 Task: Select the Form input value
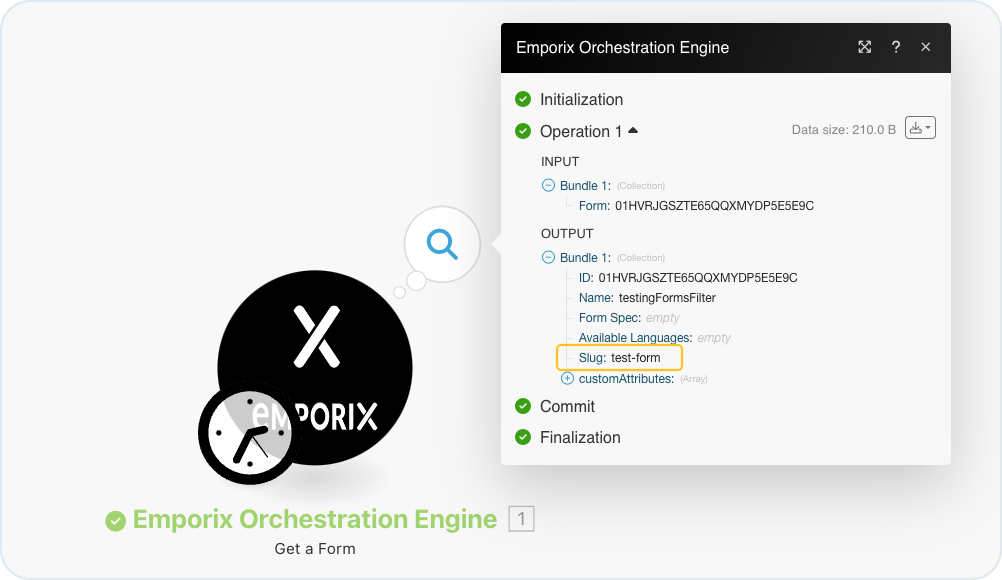[714, 206]
